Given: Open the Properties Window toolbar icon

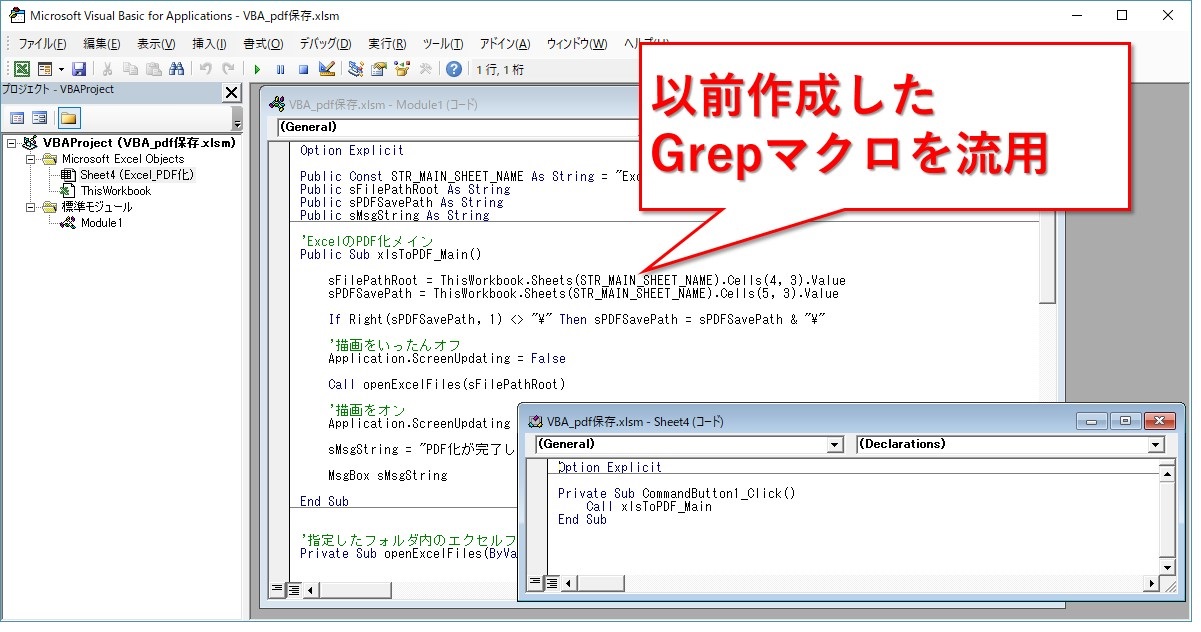Looking at the screenshot, I should [x=379, y=69].
